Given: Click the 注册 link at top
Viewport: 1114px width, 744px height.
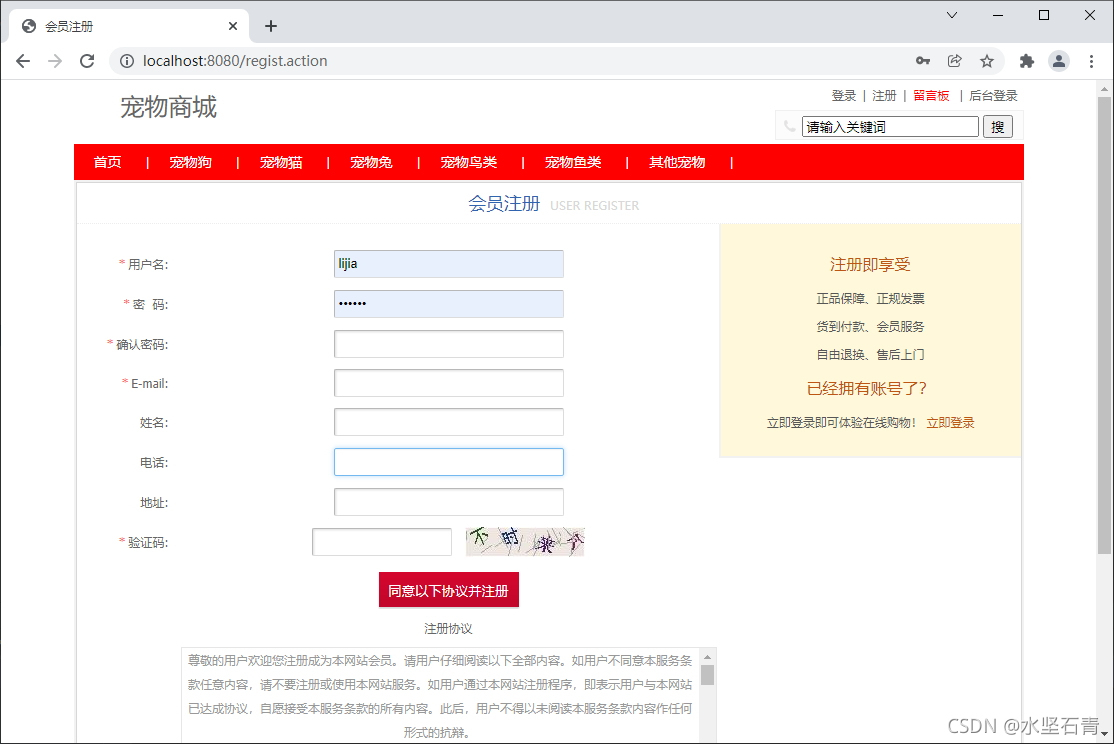Looking at the screenshot, I should (885, 95).
